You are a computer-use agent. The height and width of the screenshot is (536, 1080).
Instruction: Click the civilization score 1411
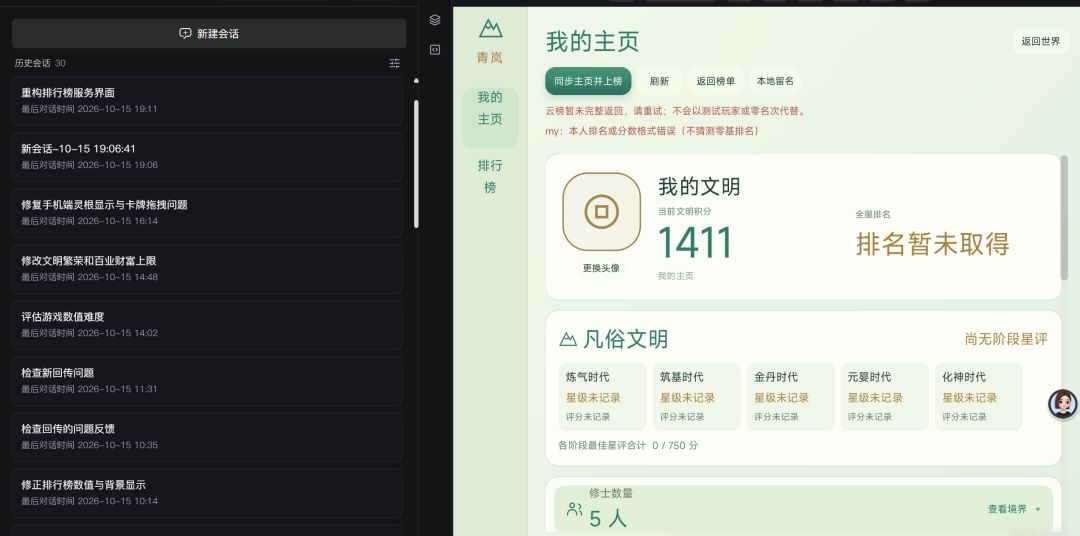coord(695,243)
